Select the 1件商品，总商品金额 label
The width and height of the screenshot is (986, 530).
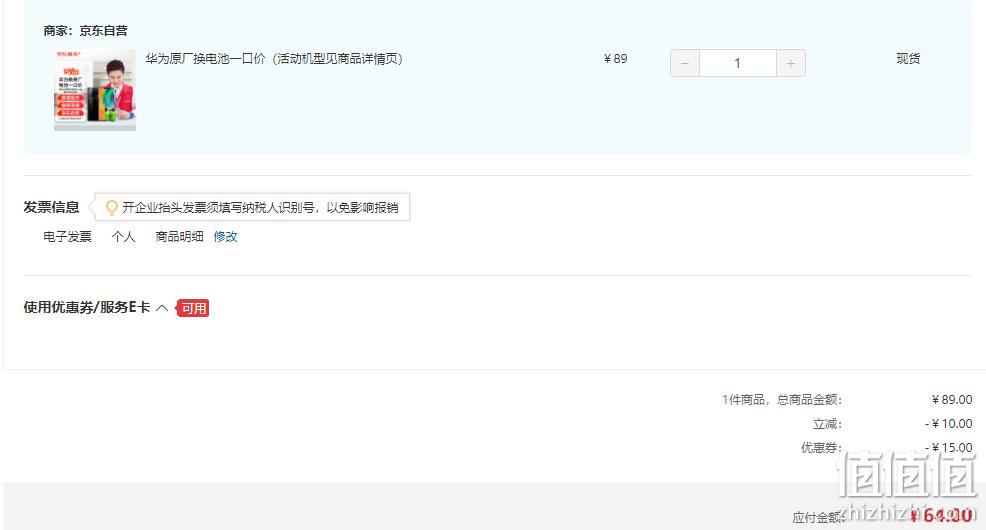[782, 399]
